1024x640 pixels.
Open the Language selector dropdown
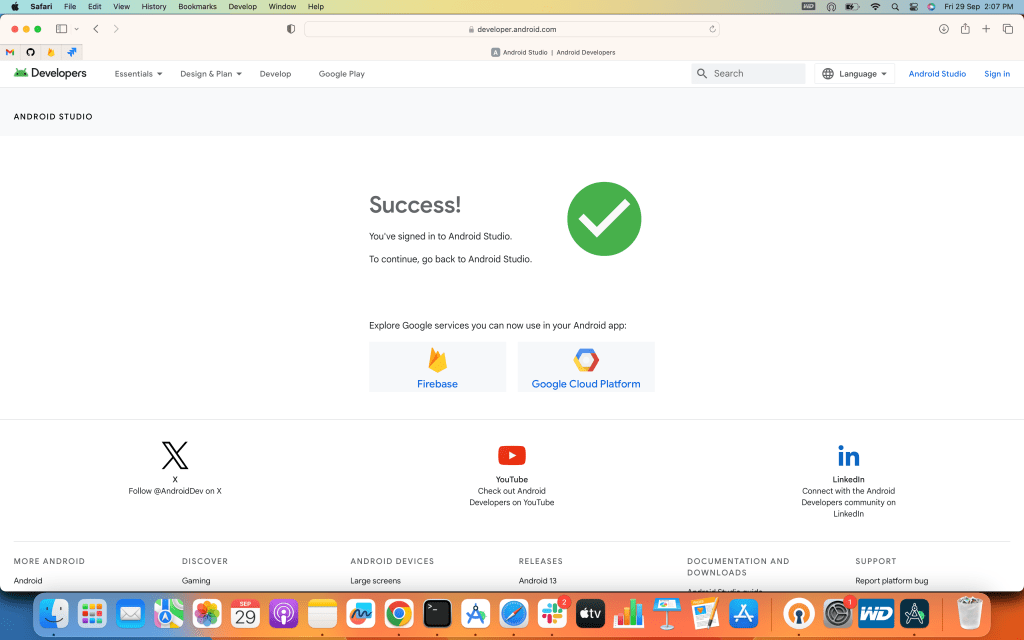point(855,74)
